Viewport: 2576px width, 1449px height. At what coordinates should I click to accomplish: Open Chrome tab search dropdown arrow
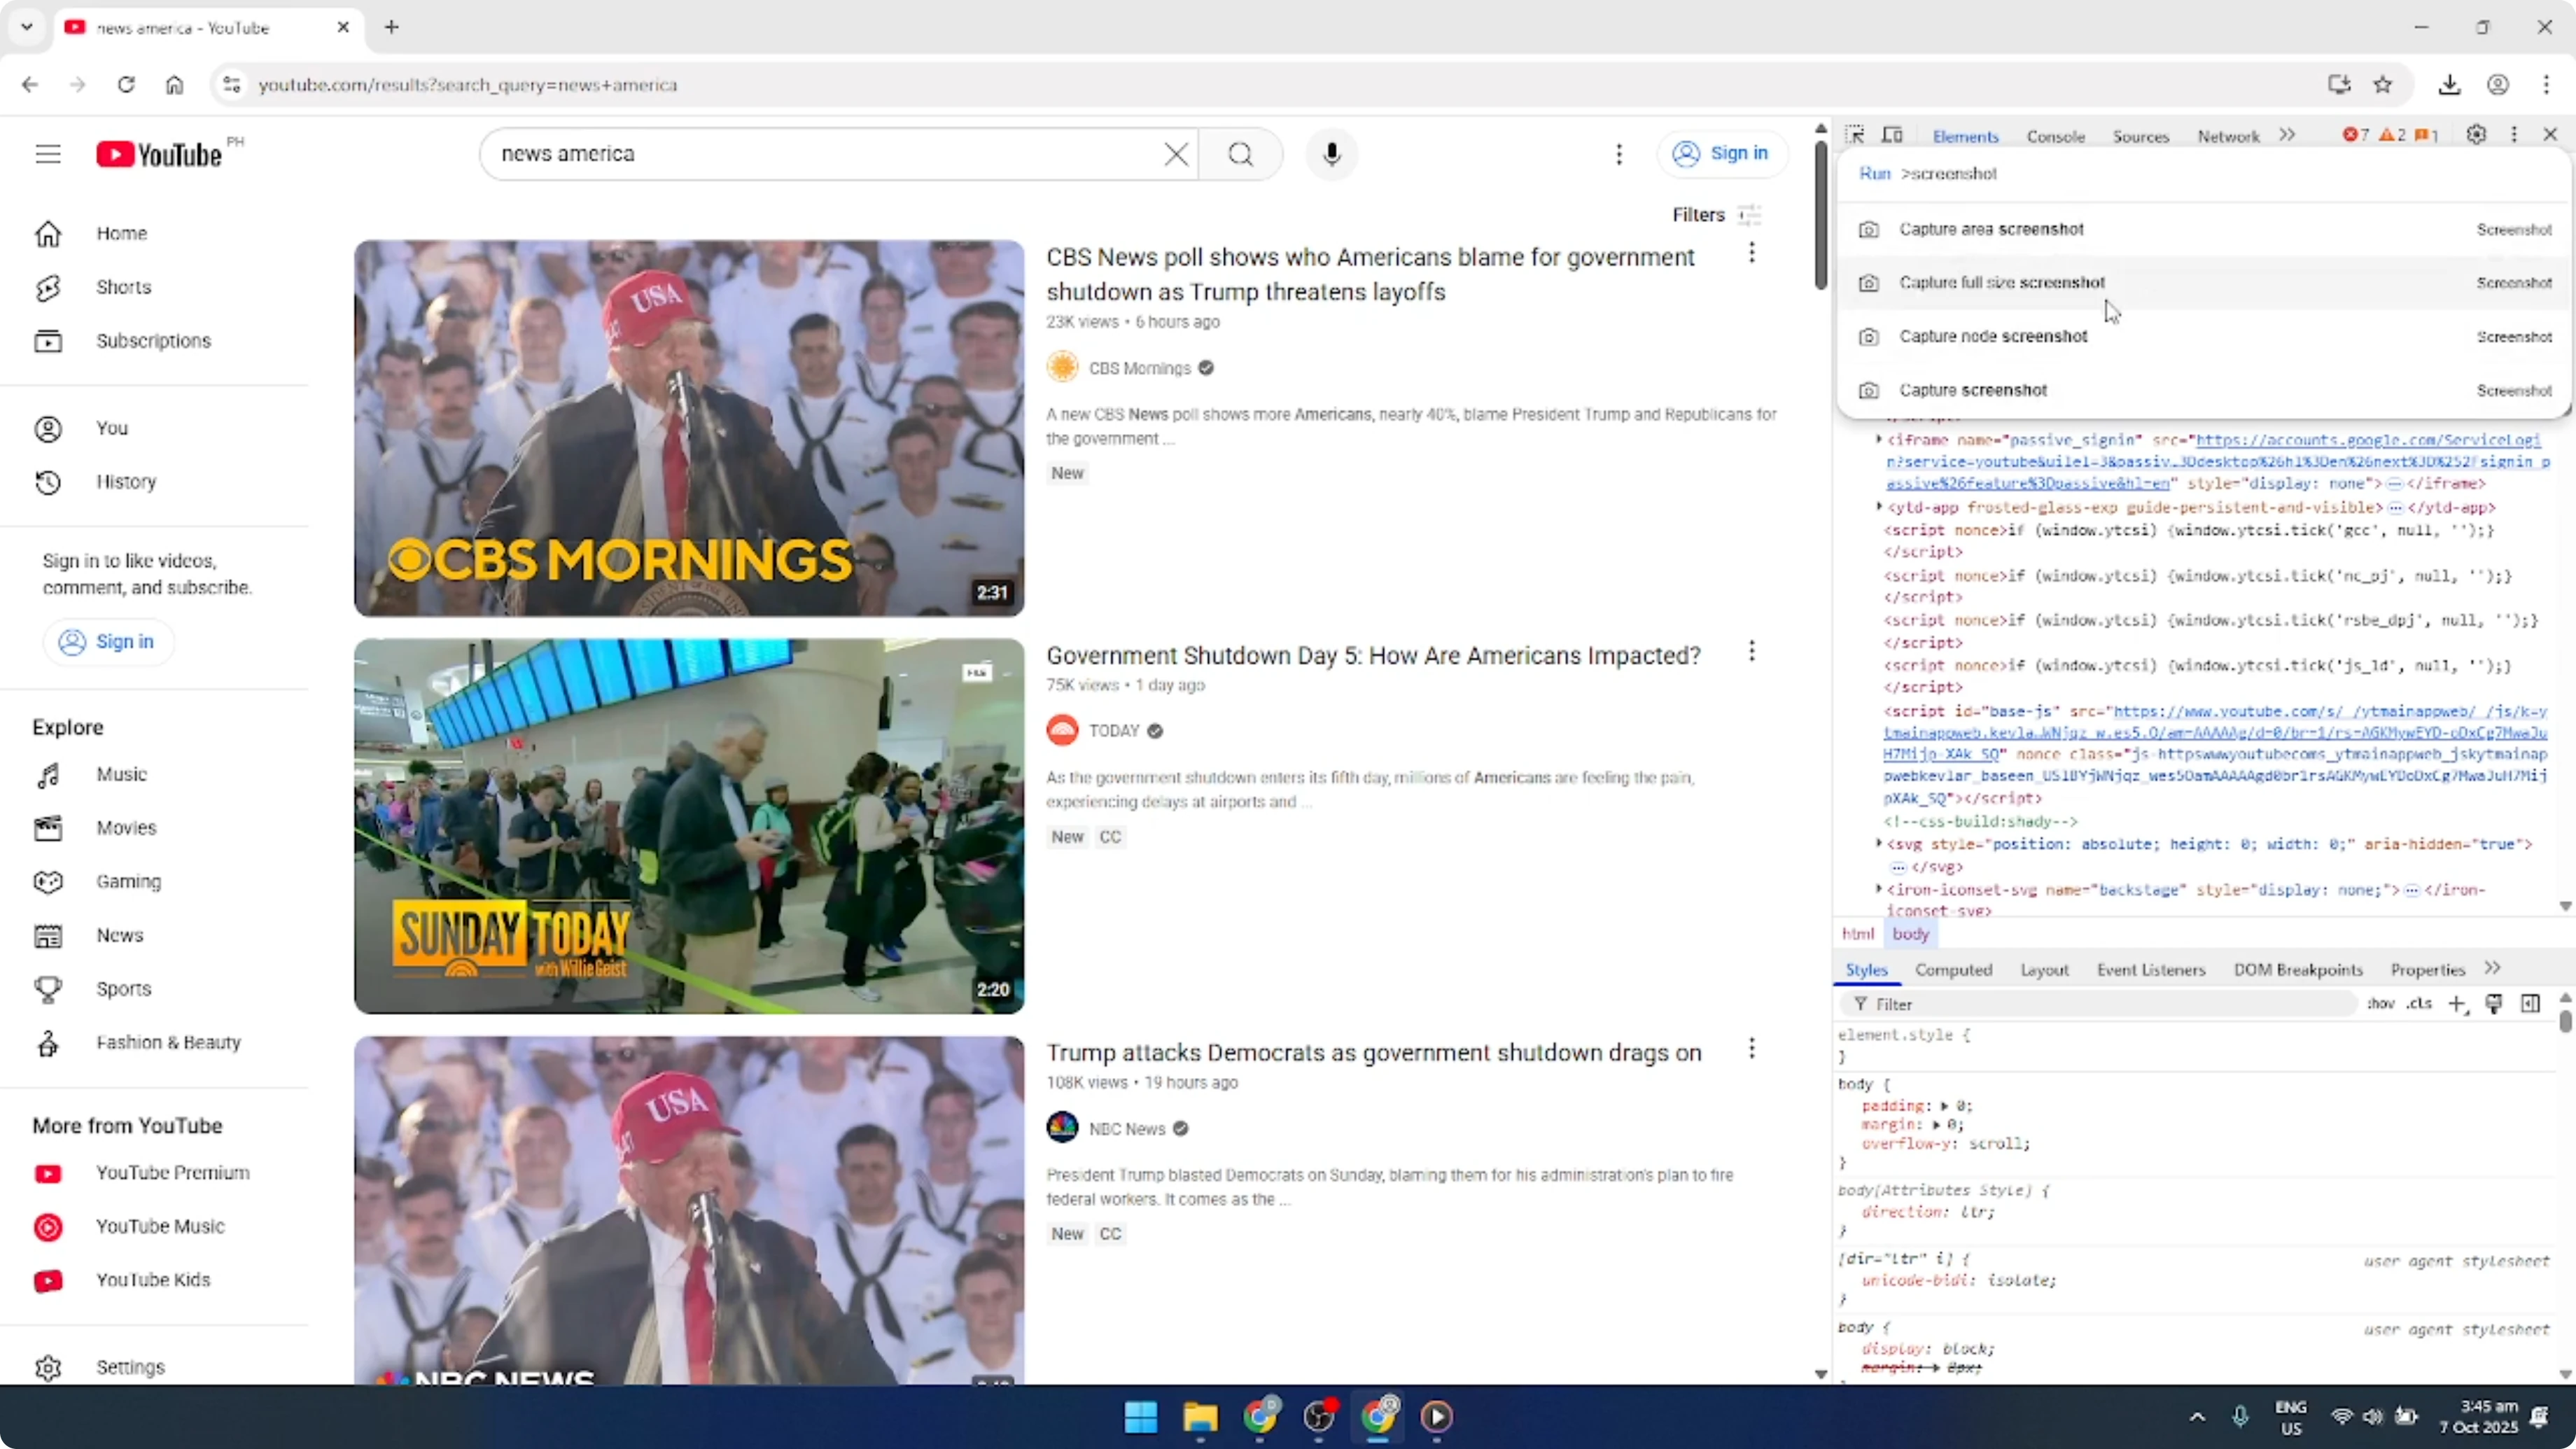(x=27, y=27)
